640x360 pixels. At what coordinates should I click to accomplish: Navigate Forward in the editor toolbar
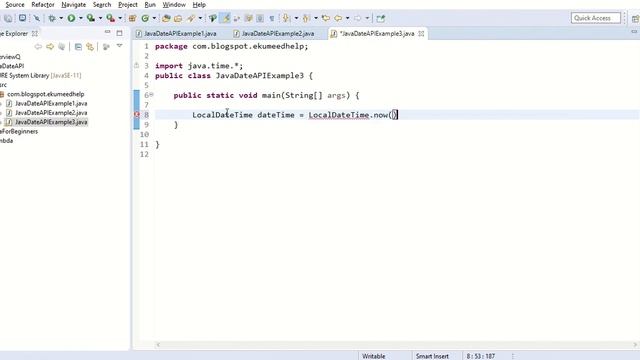(358, 18)
